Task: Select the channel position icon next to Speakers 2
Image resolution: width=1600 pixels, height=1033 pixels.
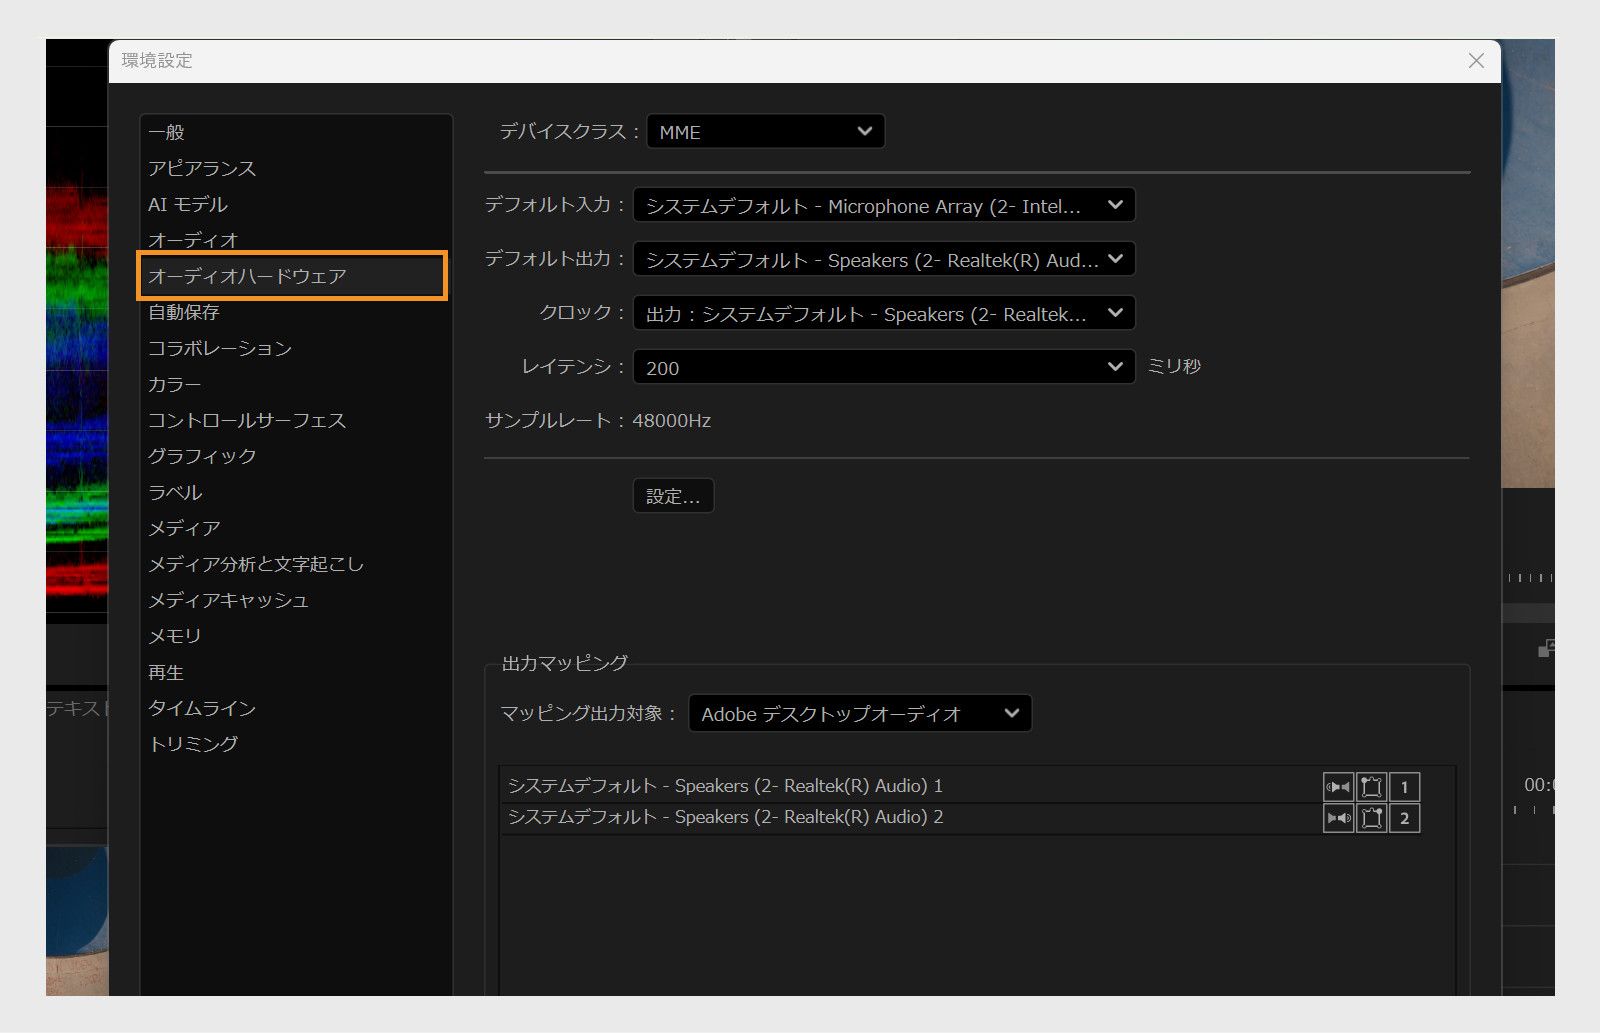Action: (1371, 817)
